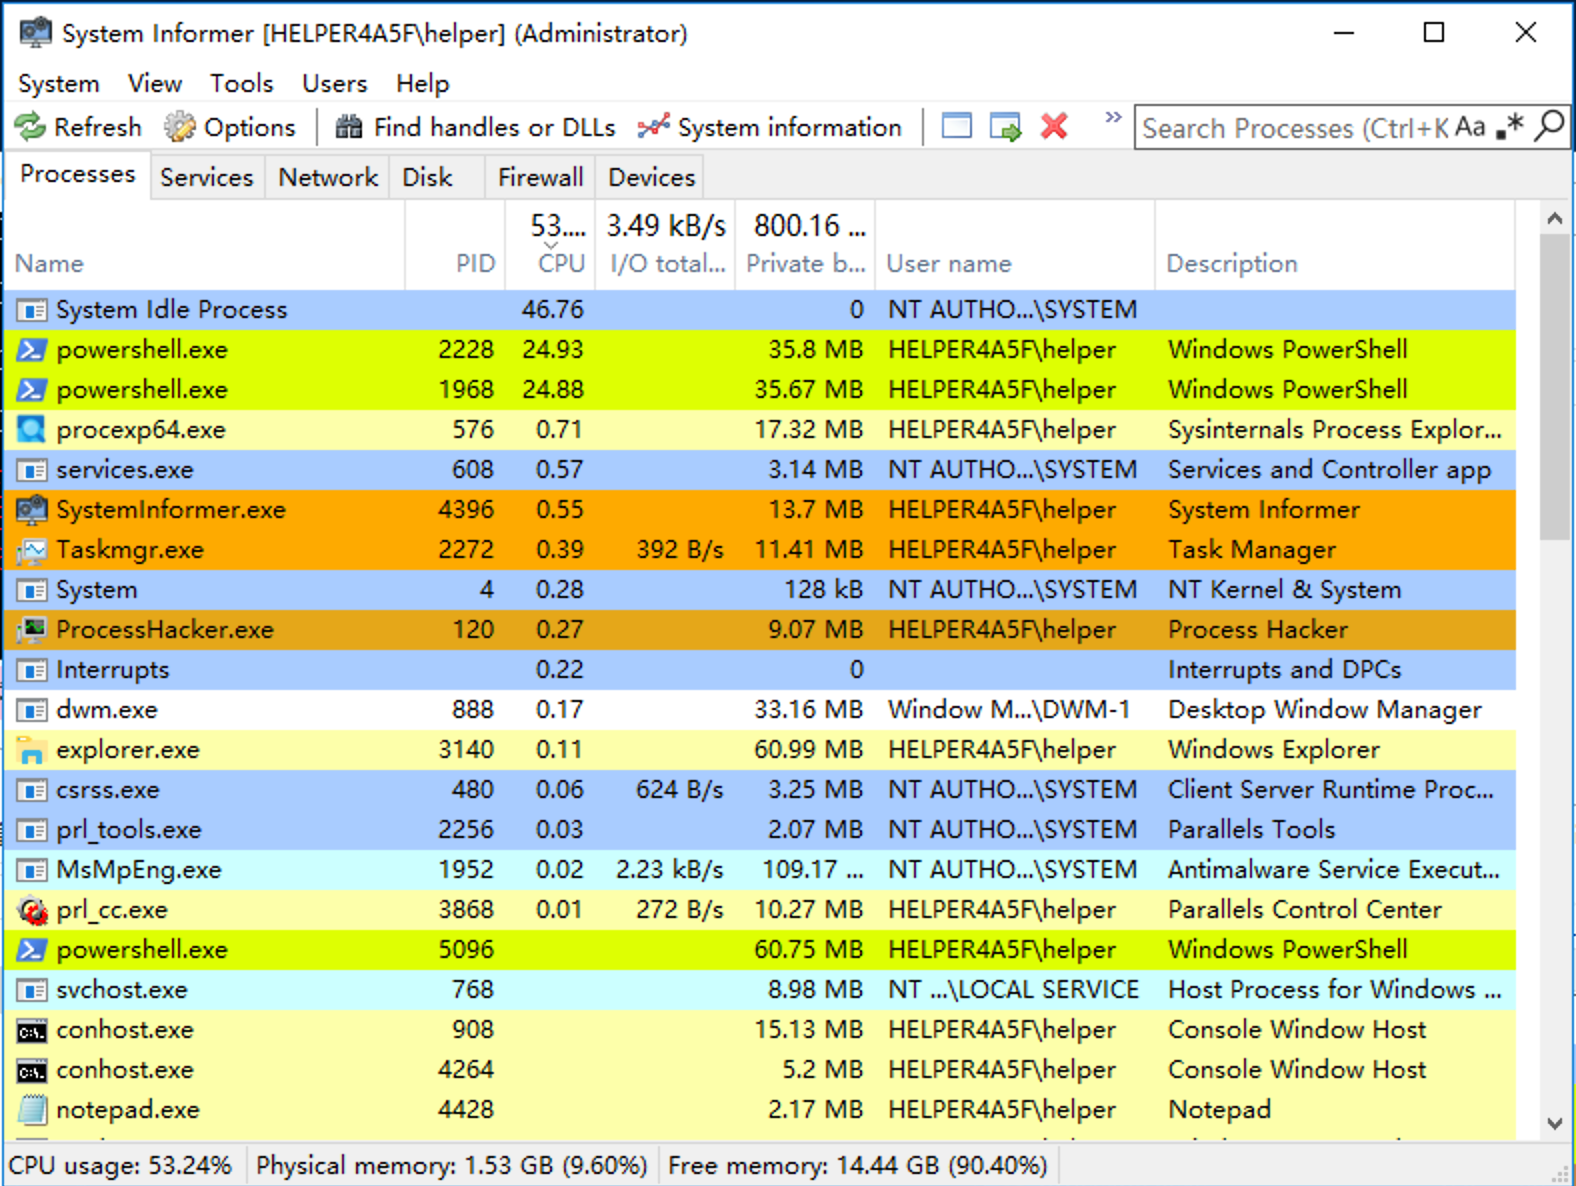Screen dimensions: 1576x1186
Task: Click the CPU usage status bar text
Action: click(x=121, y=1166)
